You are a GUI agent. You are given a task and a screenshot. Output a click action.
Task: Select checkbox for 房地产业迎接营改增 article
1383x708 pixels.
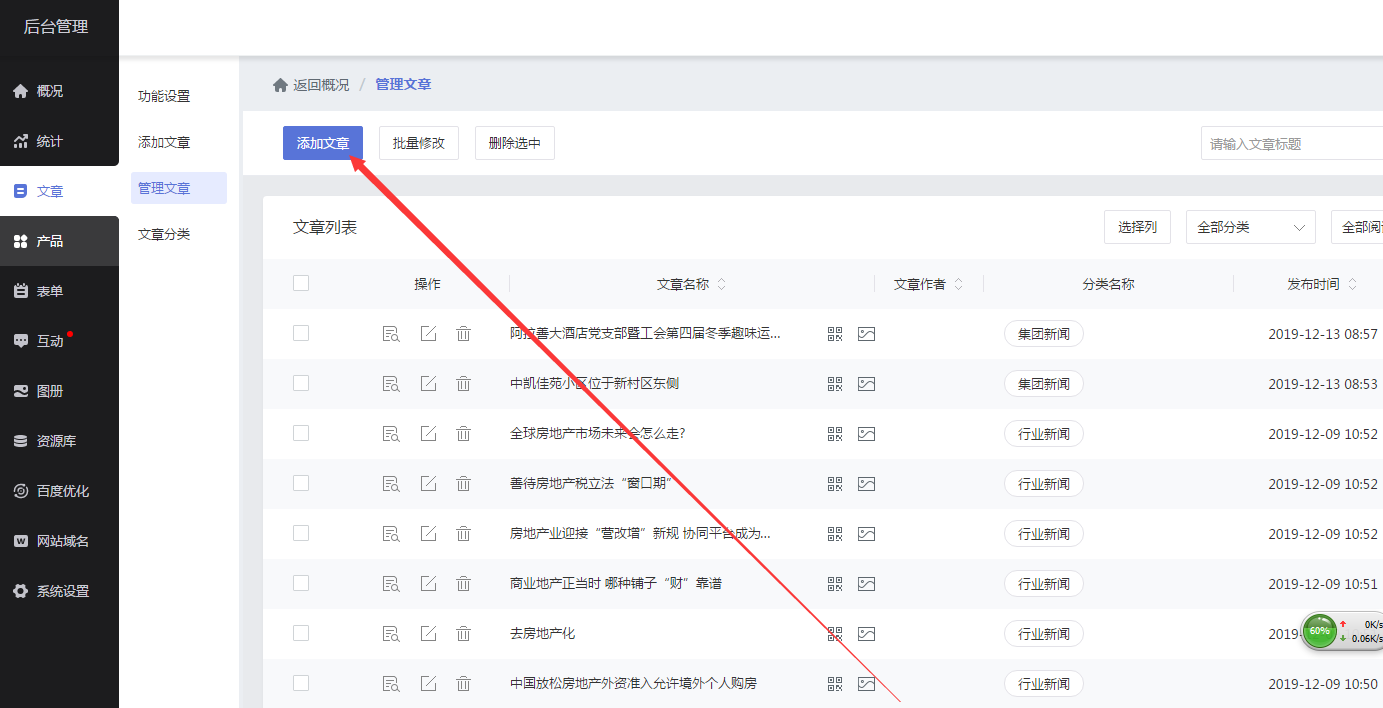301,534
